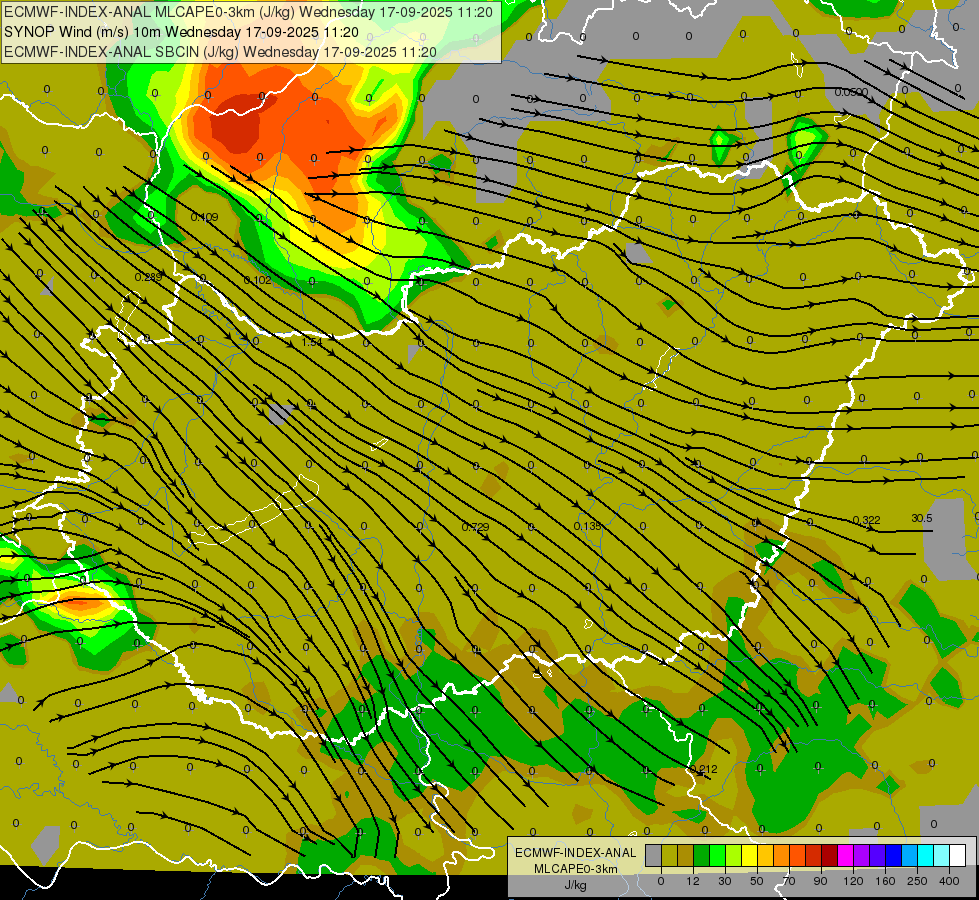Viewport: 979px width, 900px height.
Task: Select the station value 0.135
Action: point(587,527)
